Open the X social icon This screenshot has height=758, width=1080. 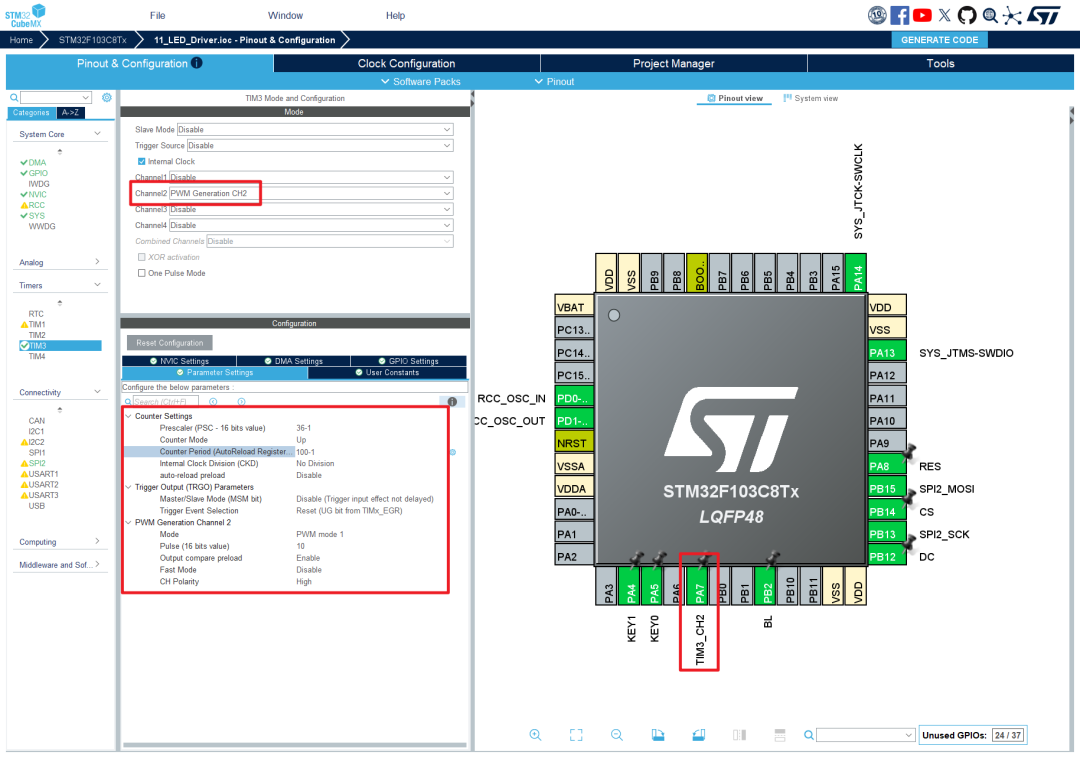944,15
